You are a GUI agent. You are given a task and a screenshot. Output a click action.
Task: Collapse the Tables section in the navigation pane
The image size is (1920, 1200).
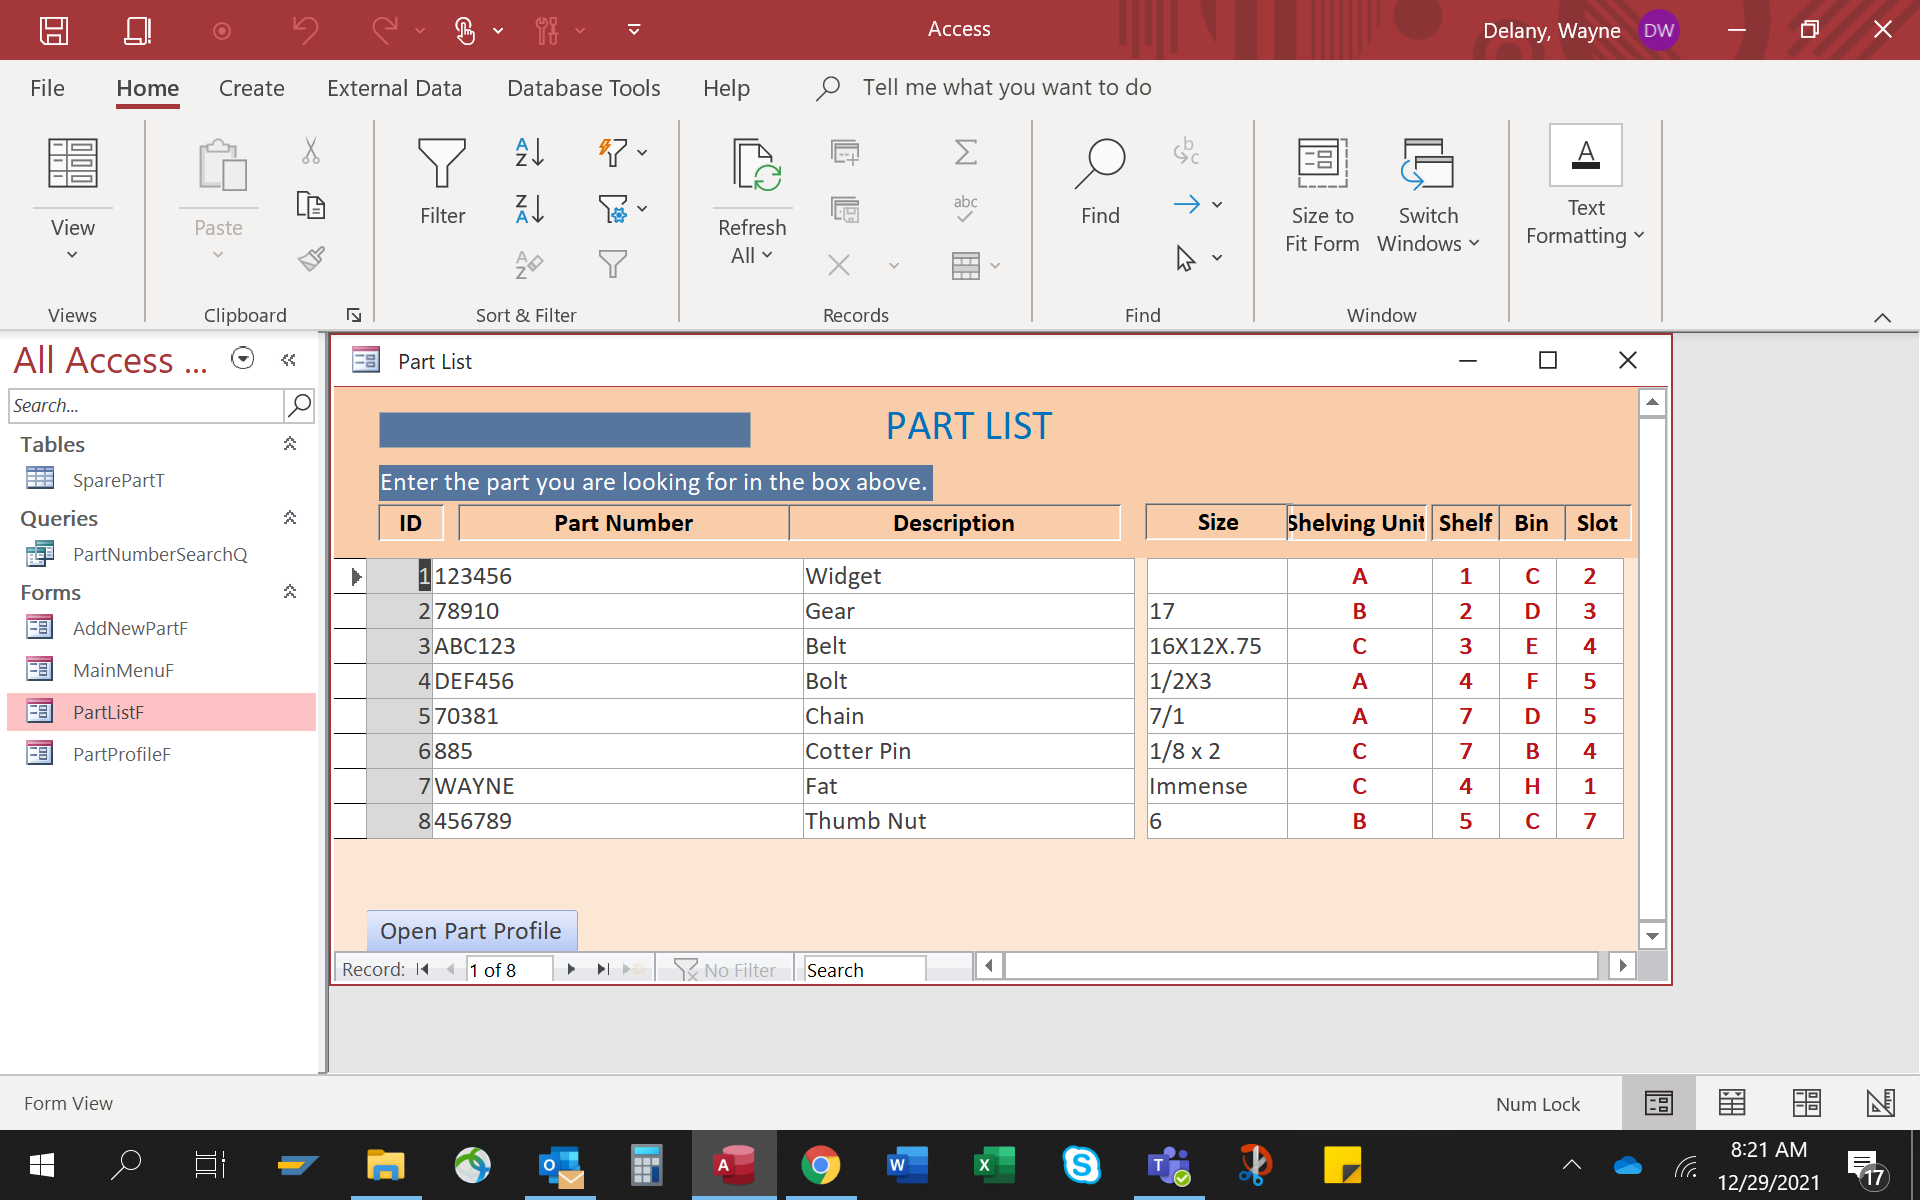289,444
